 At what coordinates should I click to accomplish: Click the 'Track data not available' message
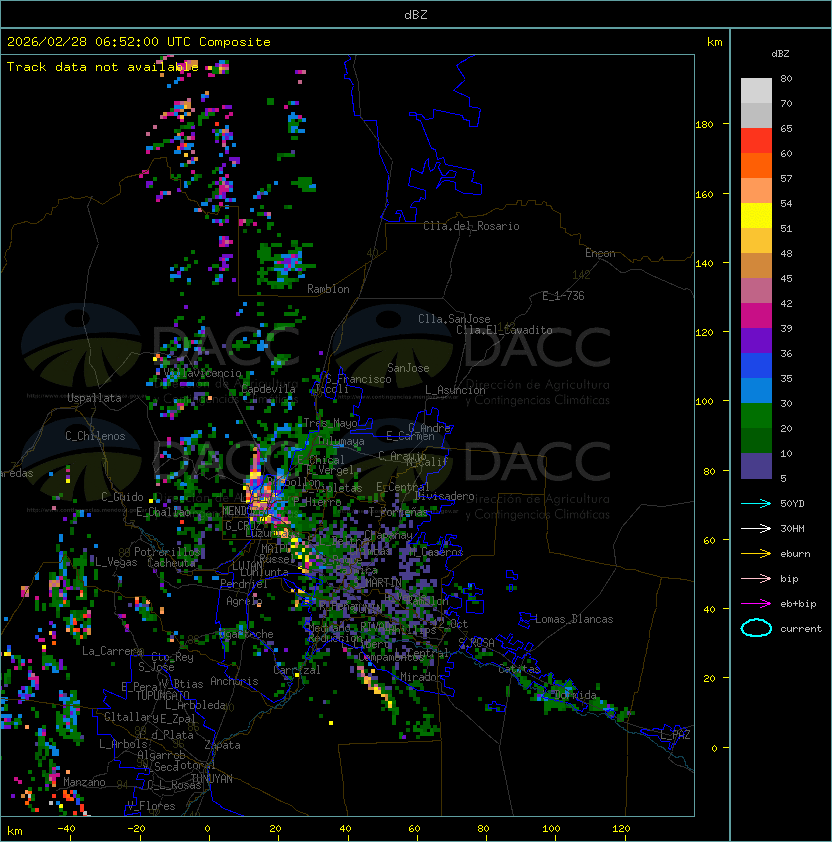[103, 67]
